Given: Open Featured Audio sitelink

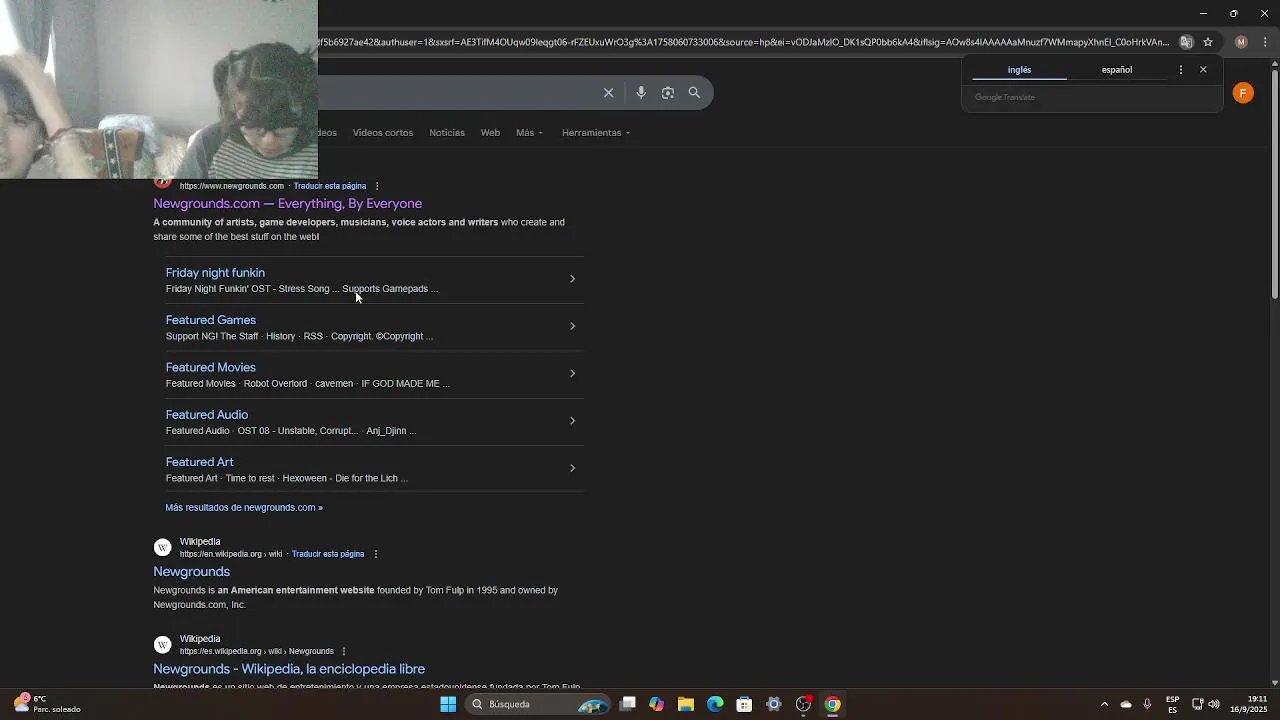Looking at the screenshot, I should 206,415.
